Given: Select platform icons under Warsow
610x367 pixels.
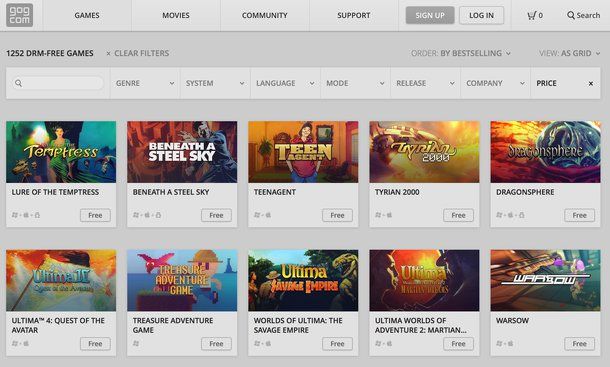Looking at the screenshot, I should [x=505, y=343].
